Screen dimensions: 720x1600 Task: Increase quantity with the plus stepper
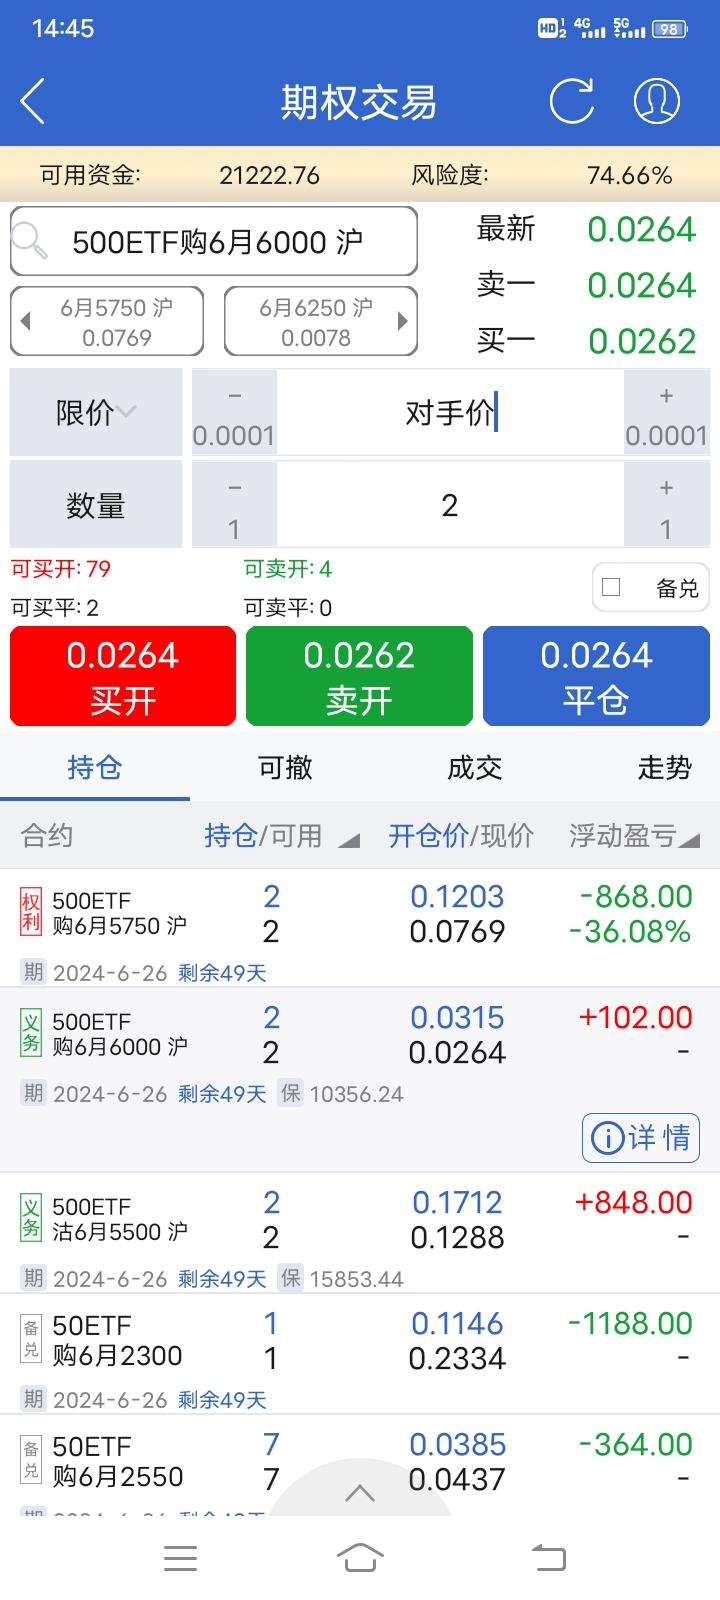point(666,506)
